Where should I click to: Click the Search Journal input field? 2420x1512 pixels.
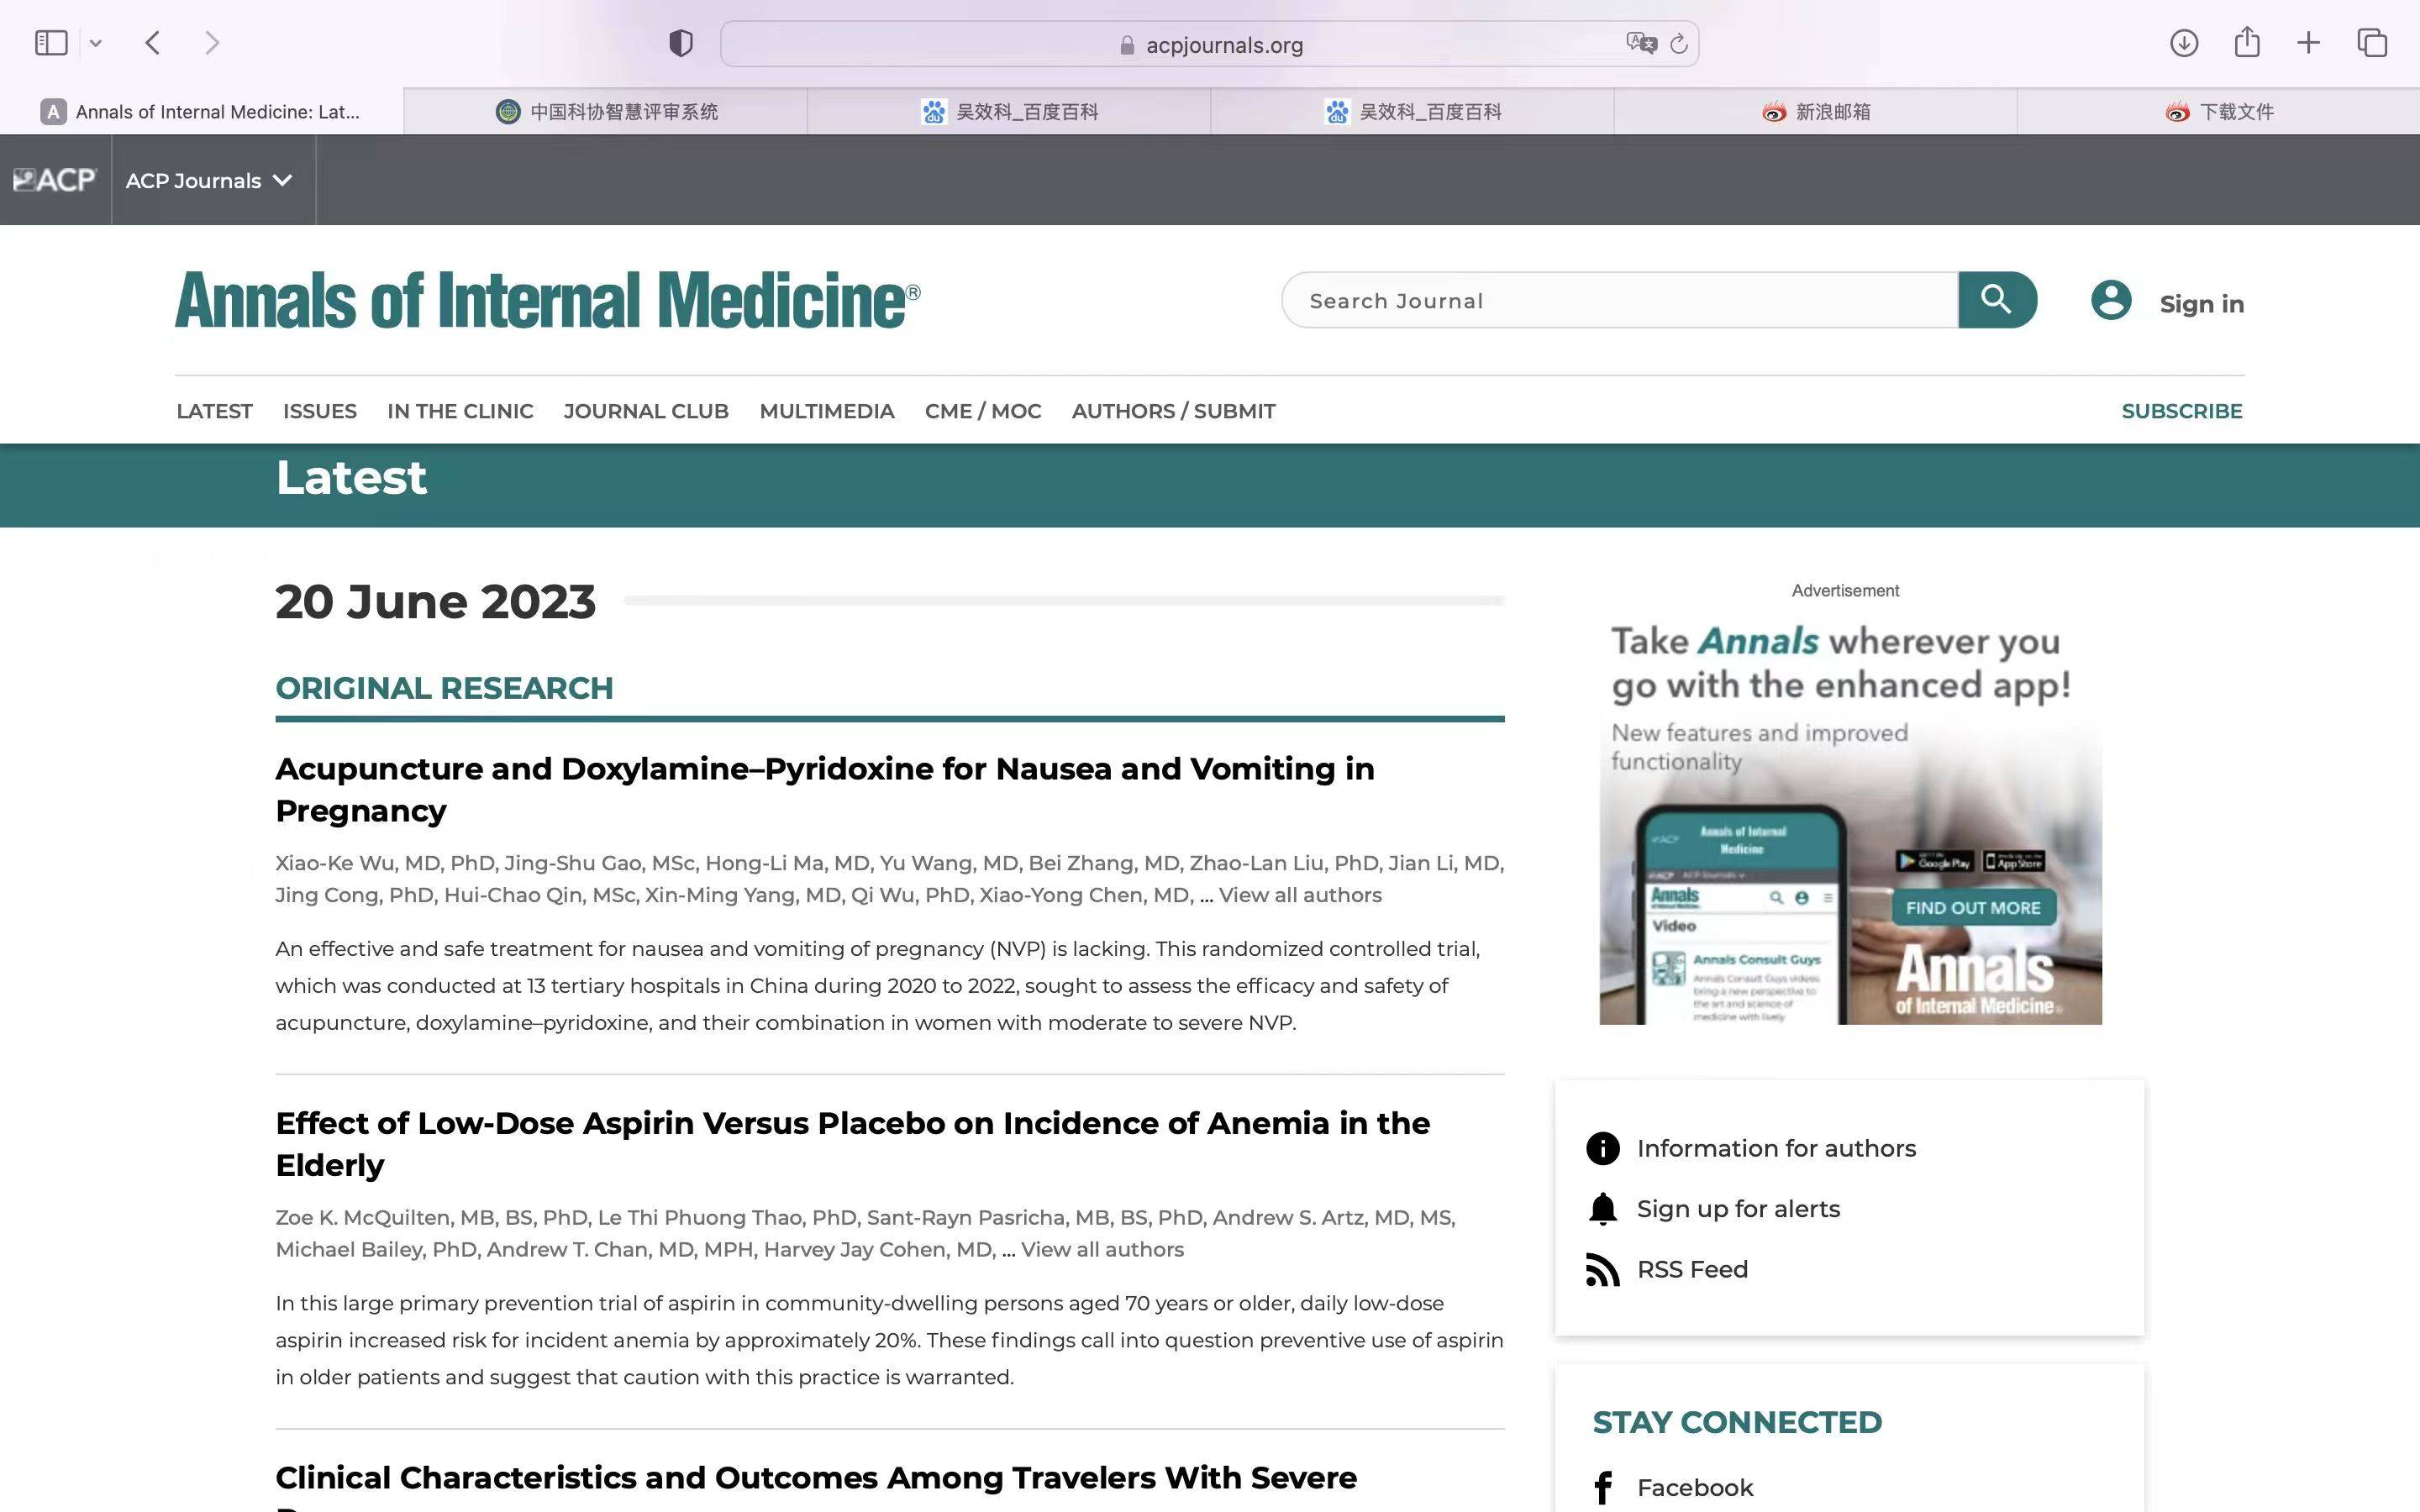(1620, 300)
